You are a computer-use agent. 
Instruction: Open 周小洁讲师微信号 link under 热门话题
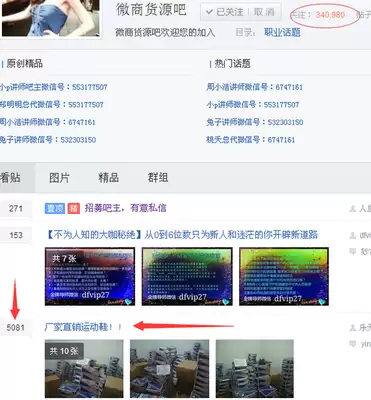point(254,87)
